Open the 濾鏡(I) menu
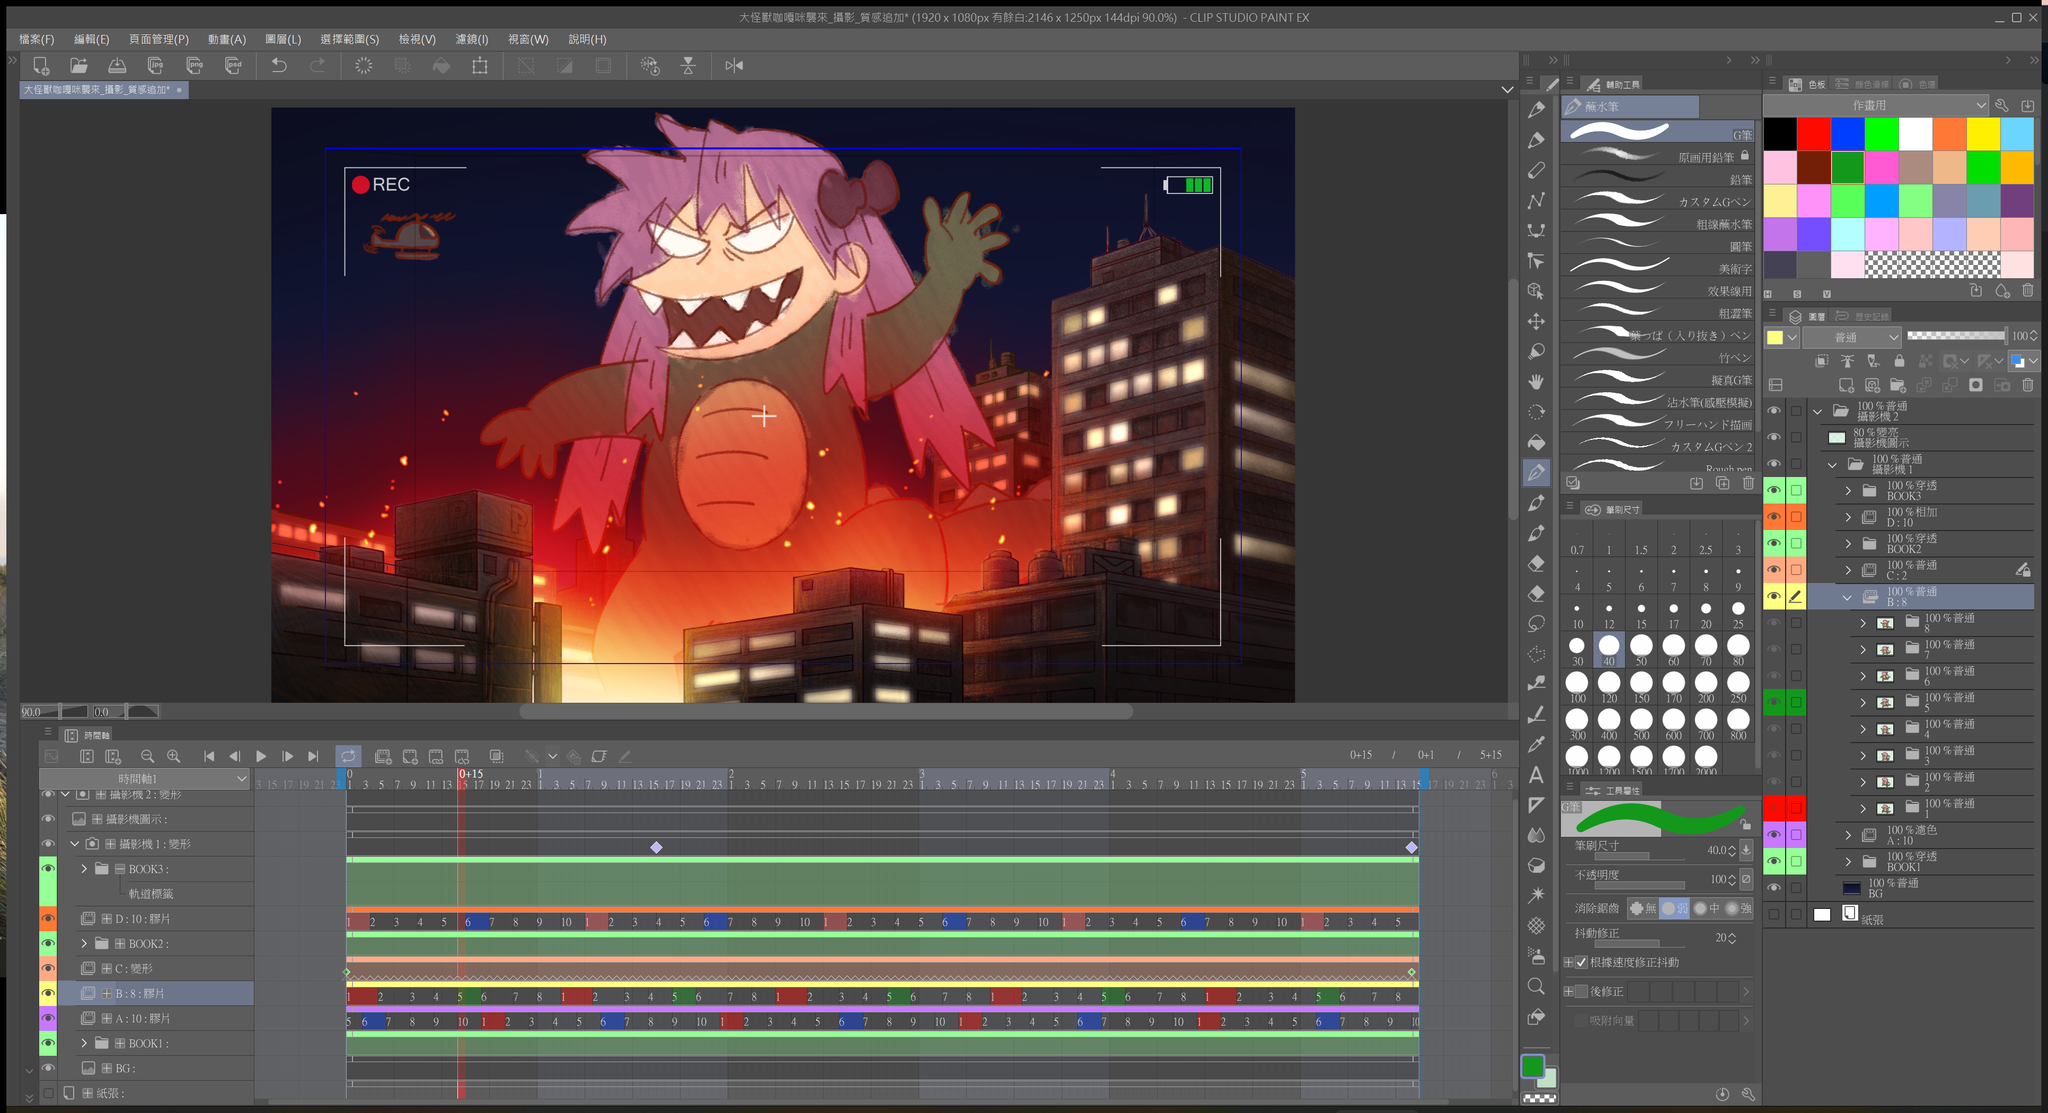This screenshot has height=1113, width=2048. [472, 39]
